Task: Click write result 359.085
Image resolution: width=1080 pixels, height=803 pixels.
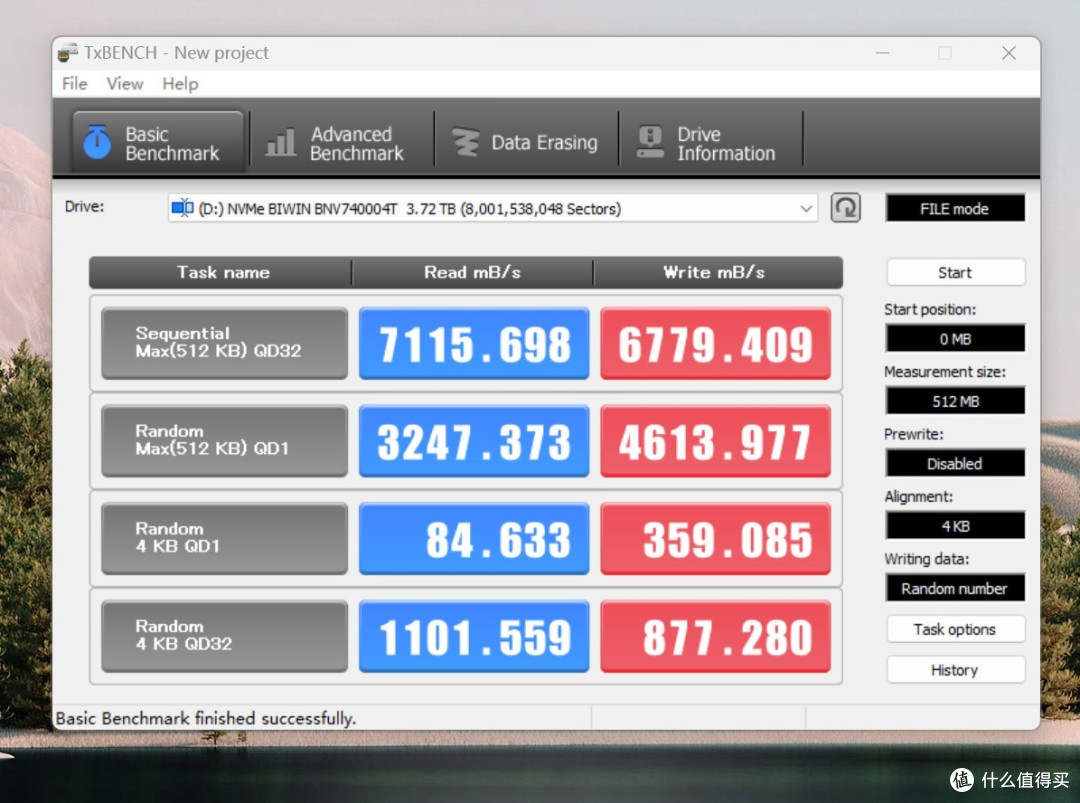Action: [716, 539]
